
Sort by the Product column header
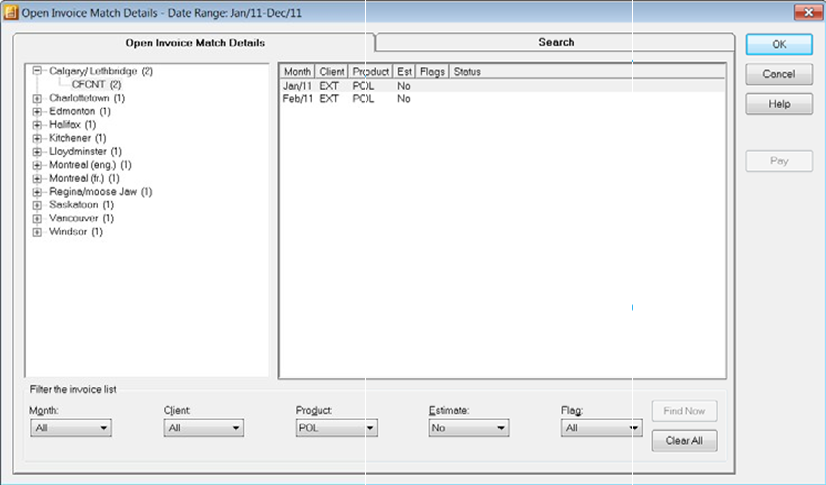(370, 72)
